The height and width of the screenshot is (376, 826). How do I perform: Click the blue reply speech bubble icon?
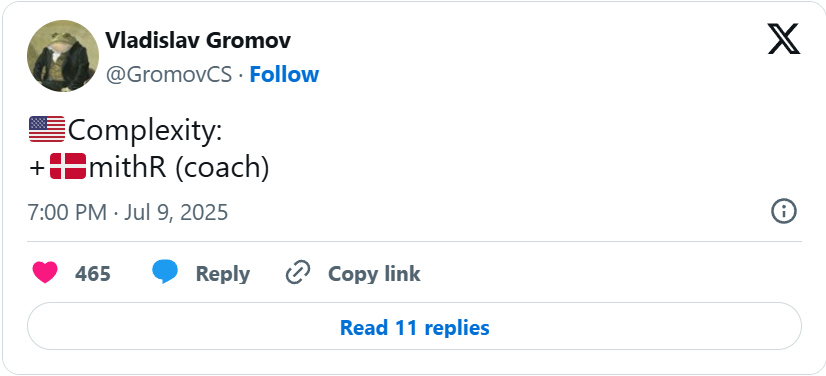click(165, 272)
